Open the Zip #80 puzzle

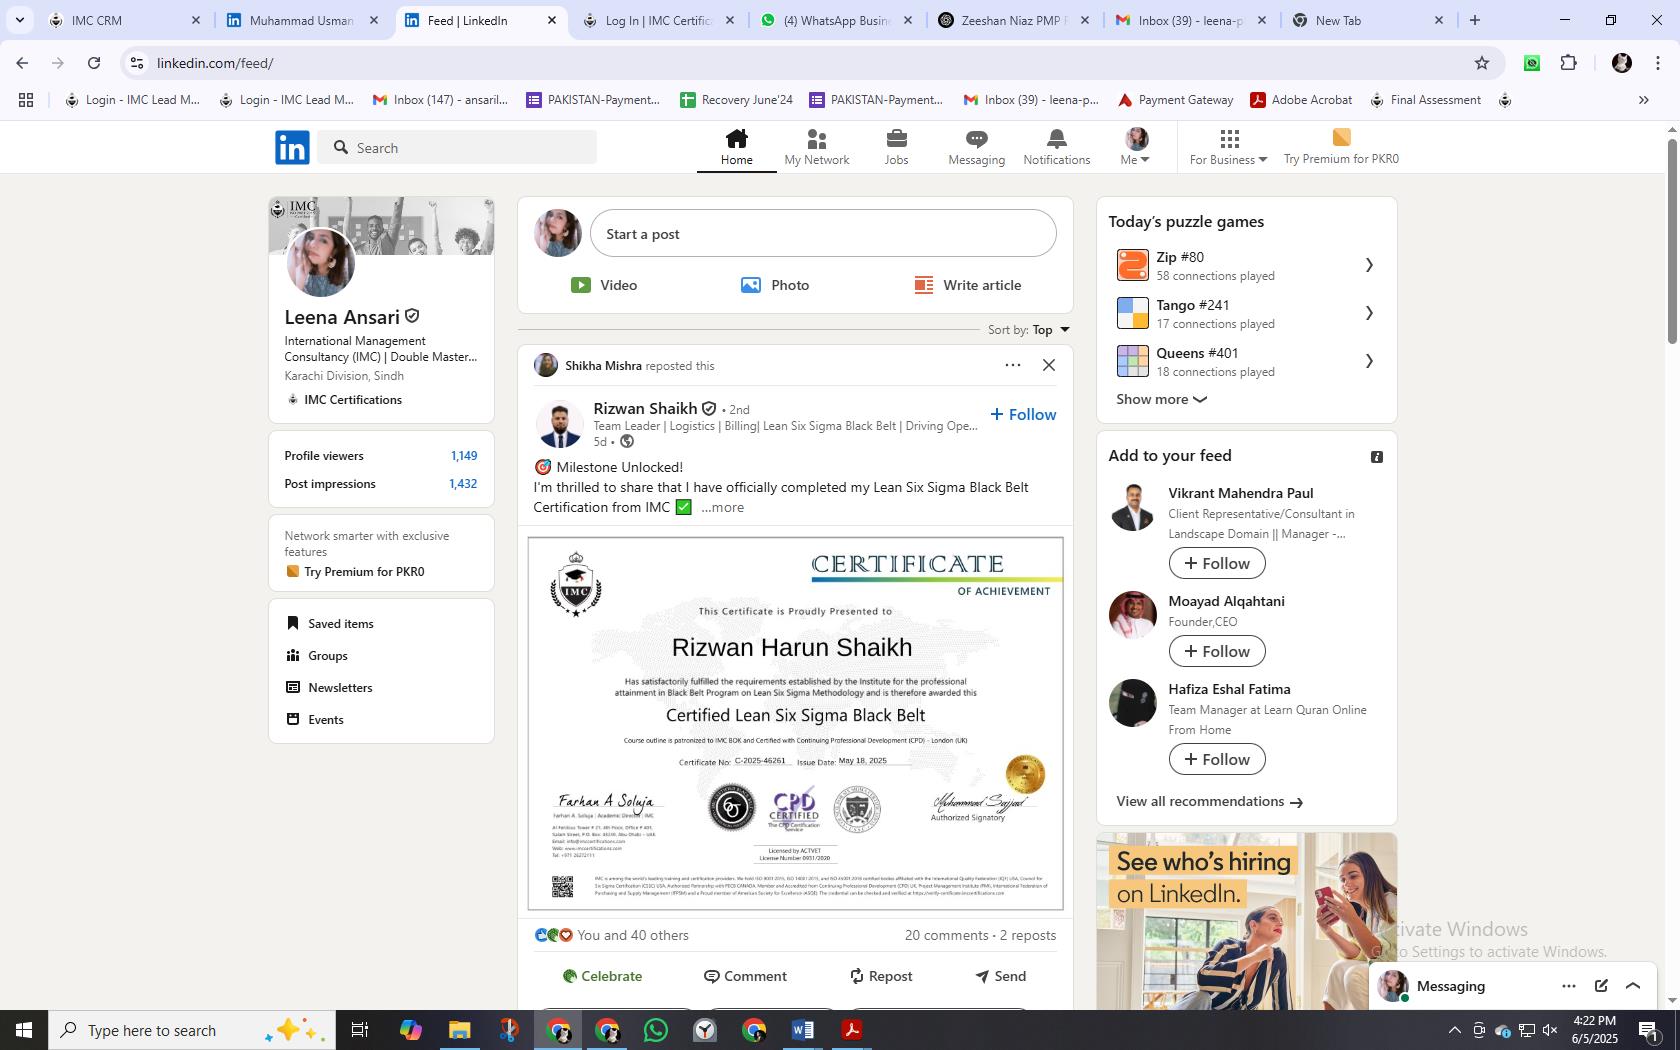click(1246, 265)
